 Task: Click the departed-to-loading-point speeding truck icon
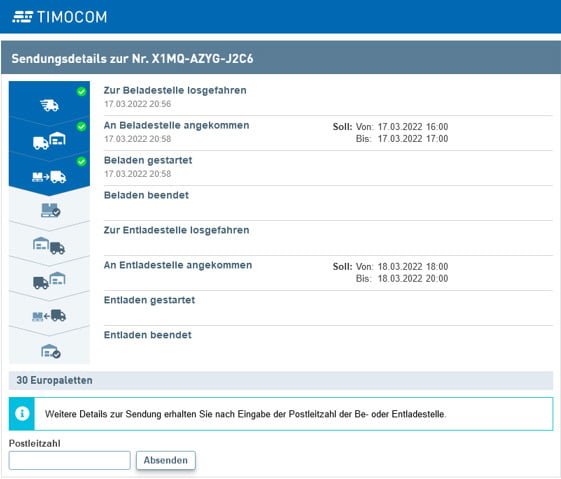49,106
